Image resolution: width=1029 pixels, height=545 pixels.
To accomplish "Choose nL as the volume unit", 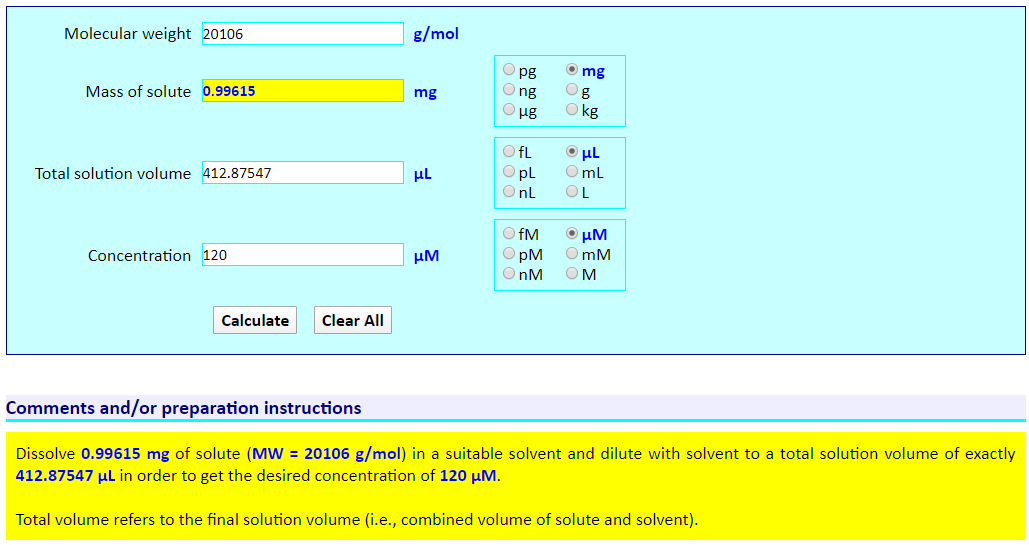I will coord(509,192).
